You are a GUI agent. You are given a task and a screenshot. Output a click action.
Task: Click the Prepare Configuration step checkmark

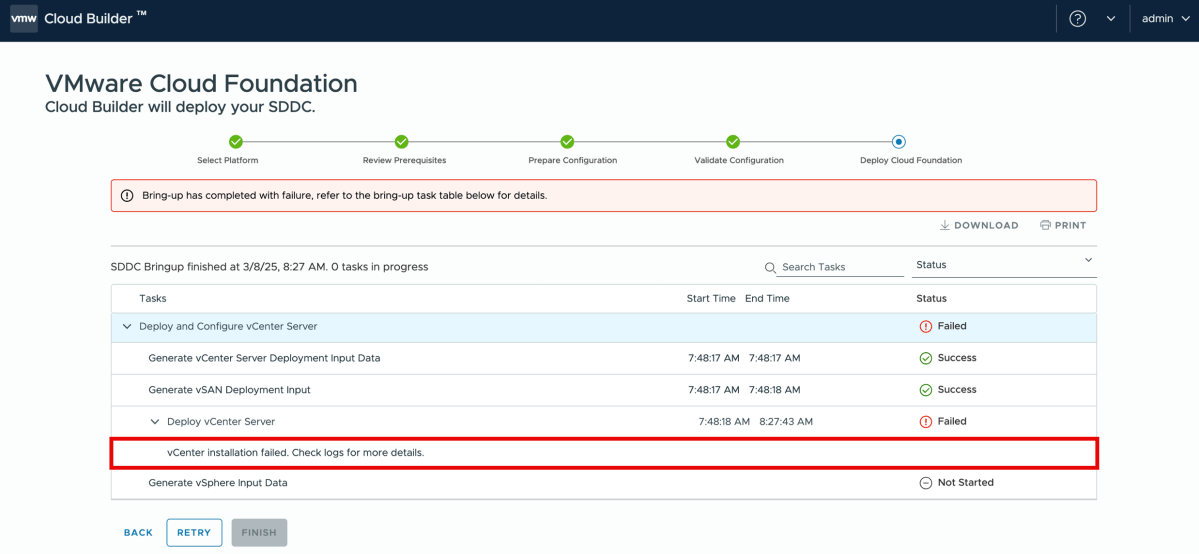(x=567, y=142)
